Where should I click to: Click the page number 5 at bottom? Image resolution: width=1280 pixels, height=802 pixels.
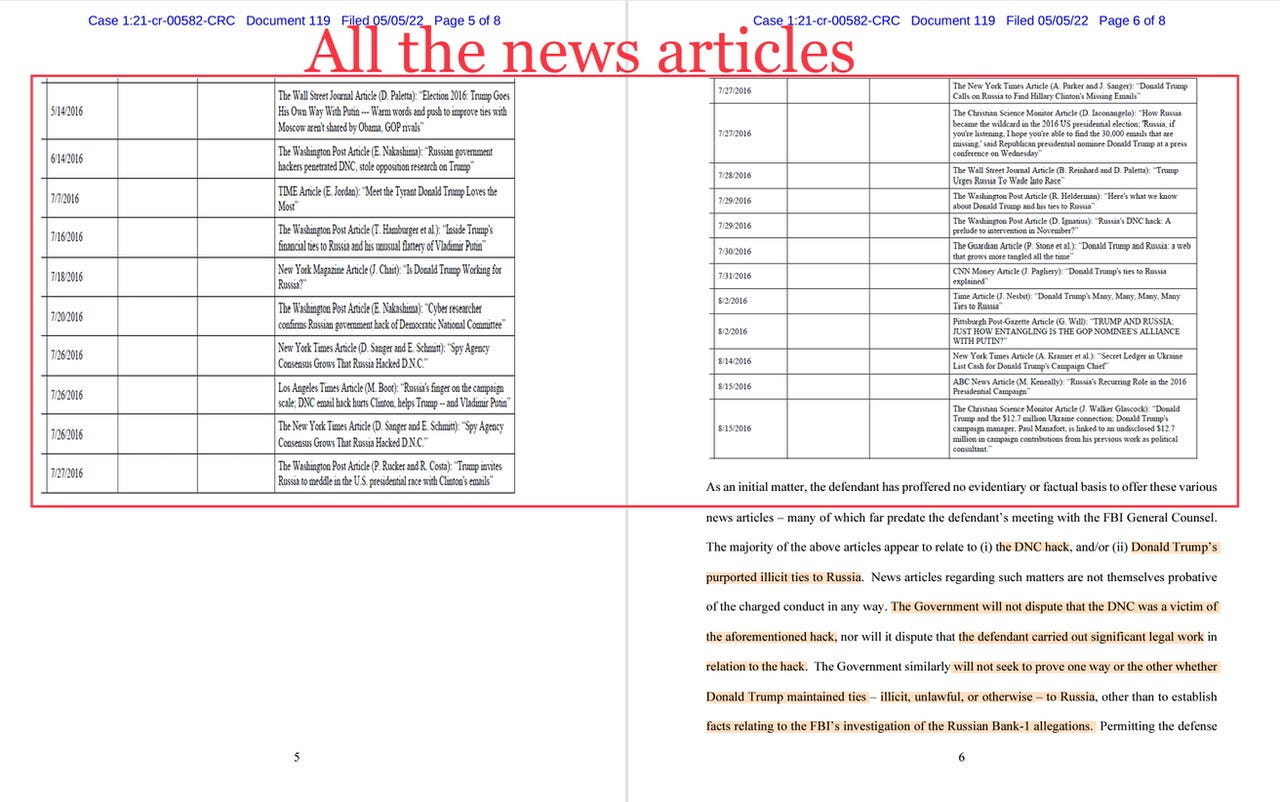(x=296, y=758)
